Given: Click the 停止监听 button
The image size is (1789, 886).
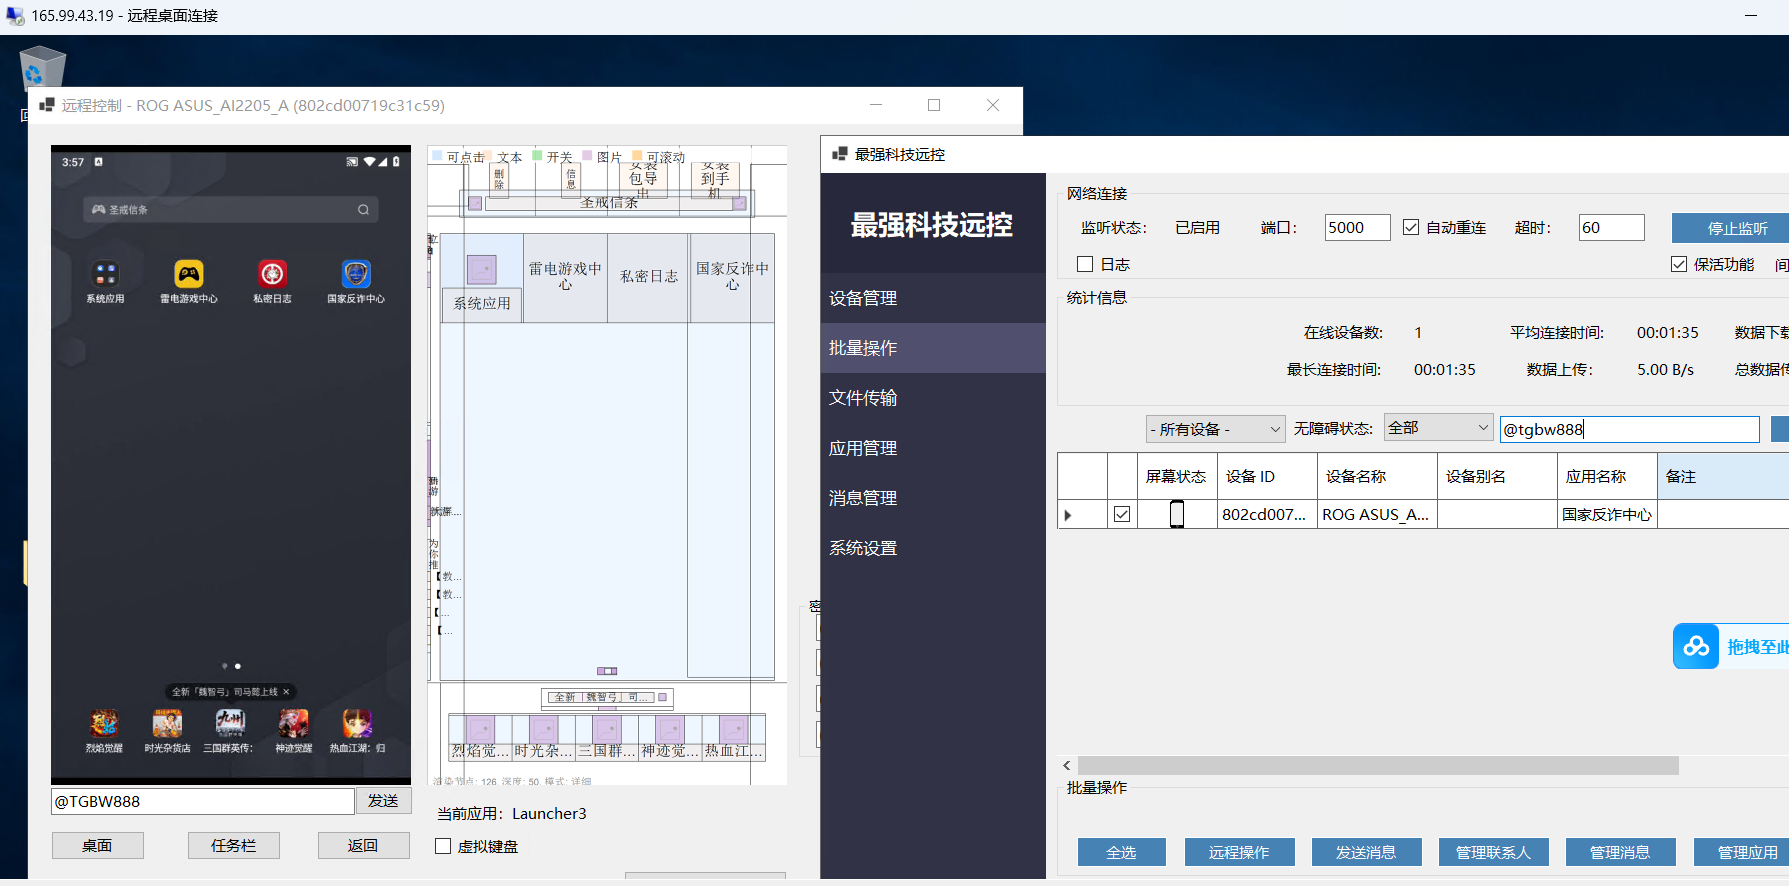Looking at the screenshot, I should pyautogui.click(x=1736, y=228).
